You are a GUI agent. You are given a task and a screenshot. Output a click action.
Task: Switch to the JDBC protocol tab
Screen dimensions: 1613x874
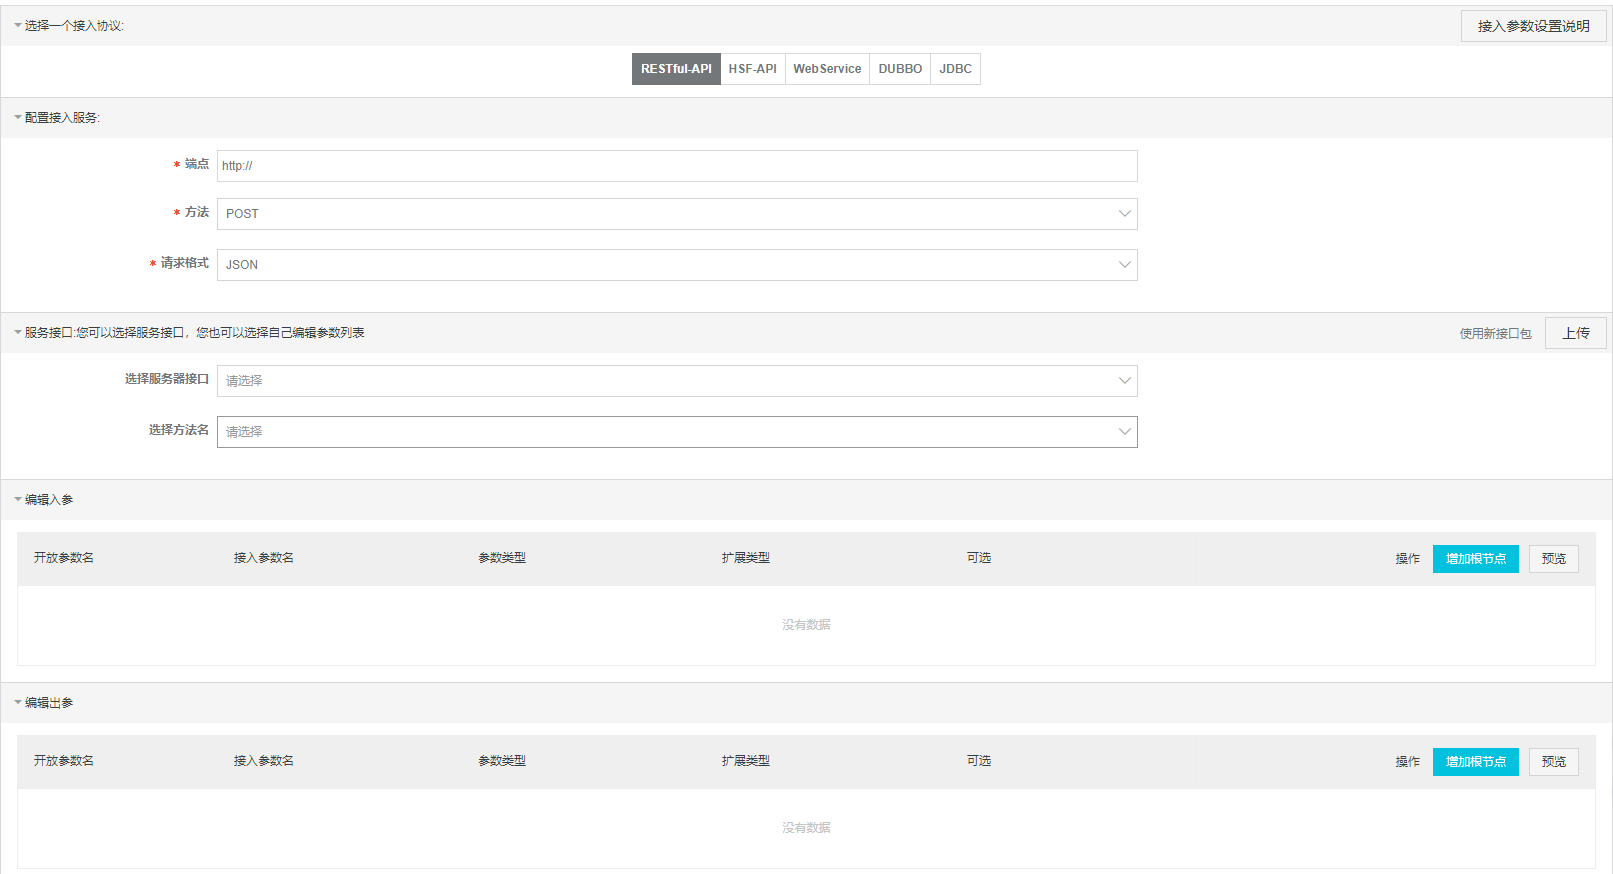coord(955,69)
